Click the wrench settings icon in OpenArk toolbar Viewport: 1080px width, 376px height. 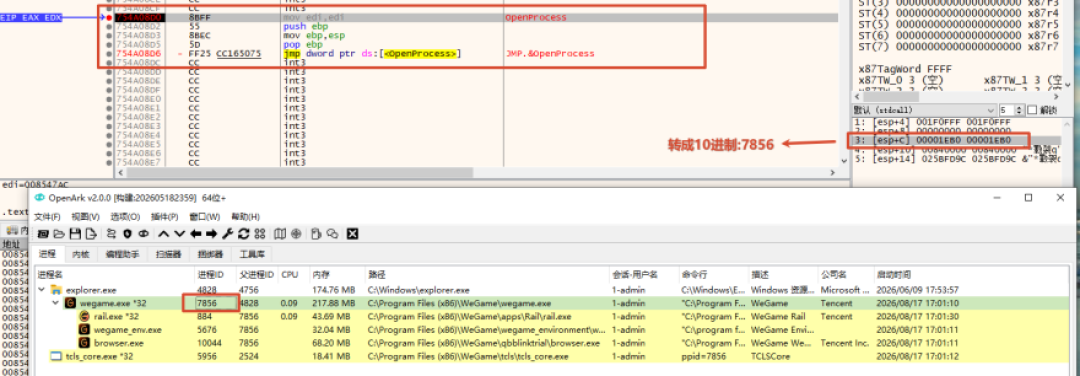pos(228,233)
